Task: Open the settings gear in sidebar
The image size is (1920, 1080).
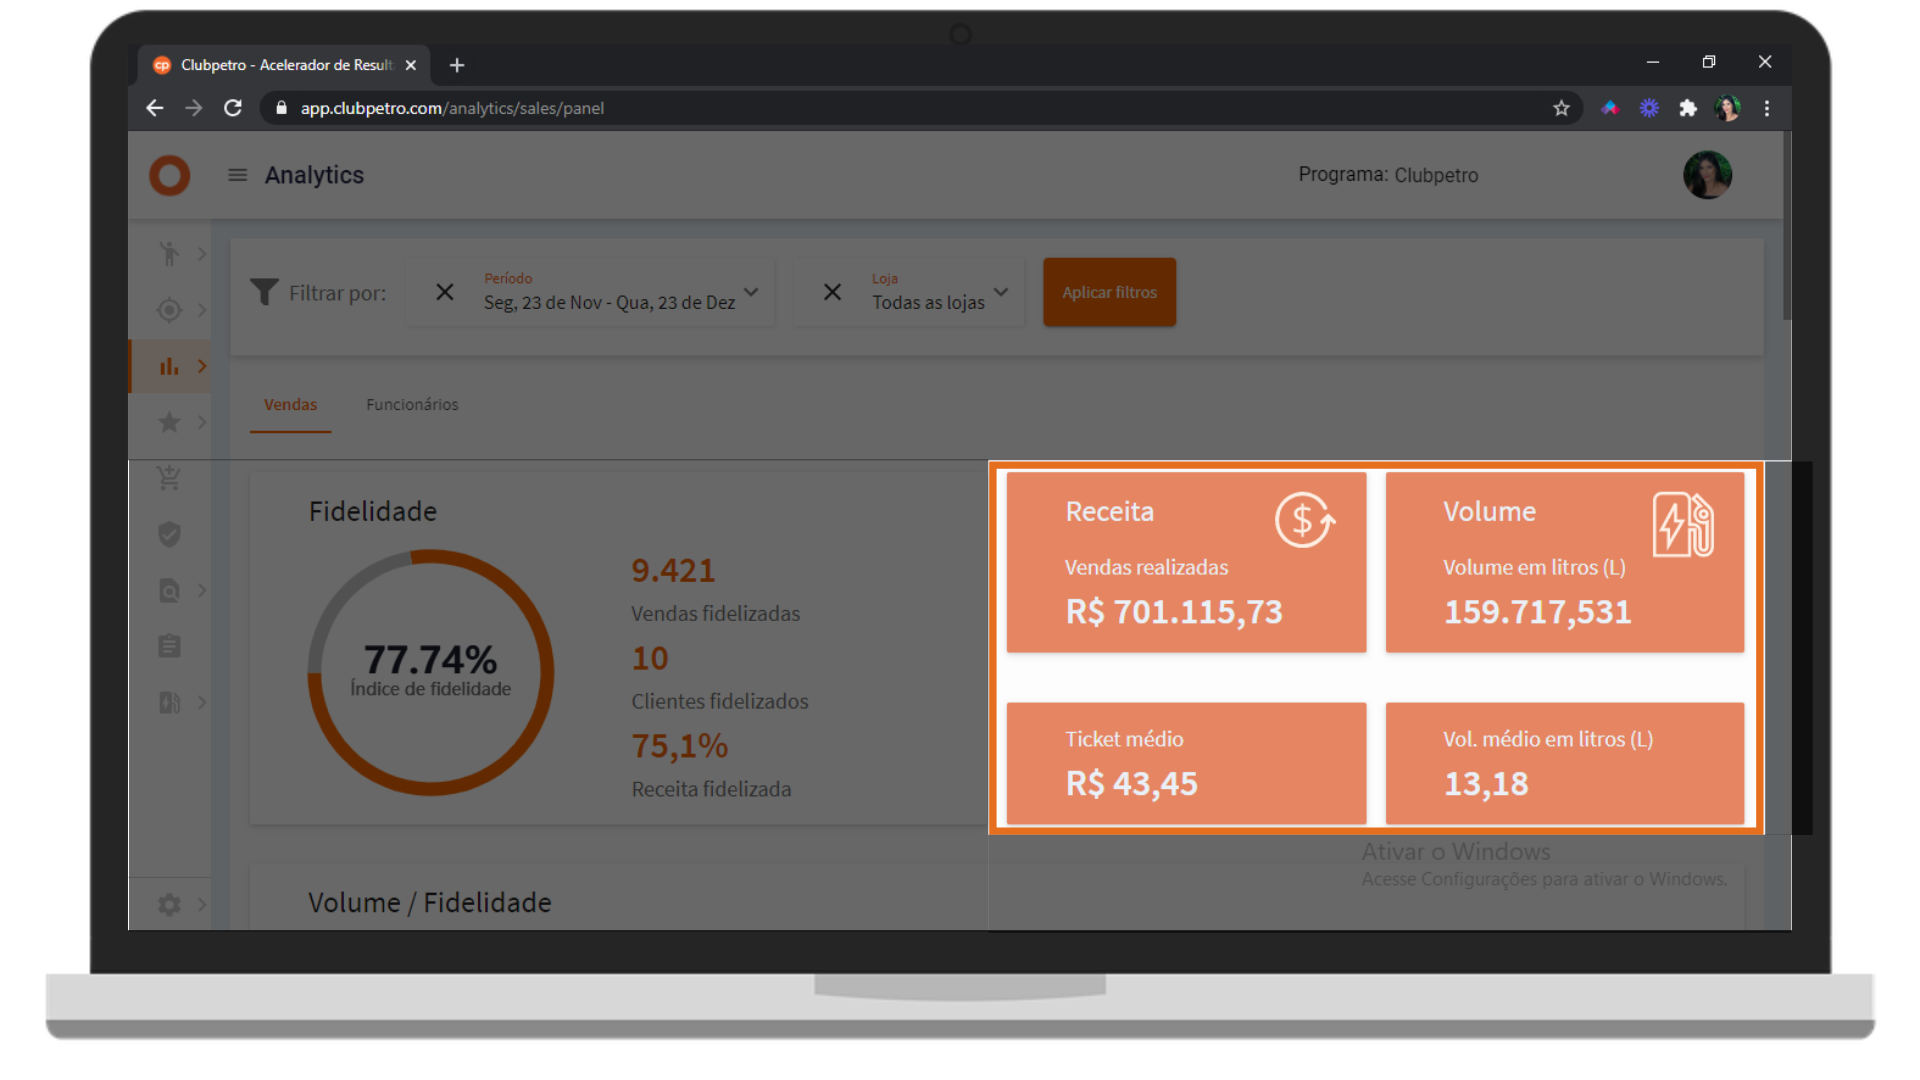Action: [x=169, y=904]
